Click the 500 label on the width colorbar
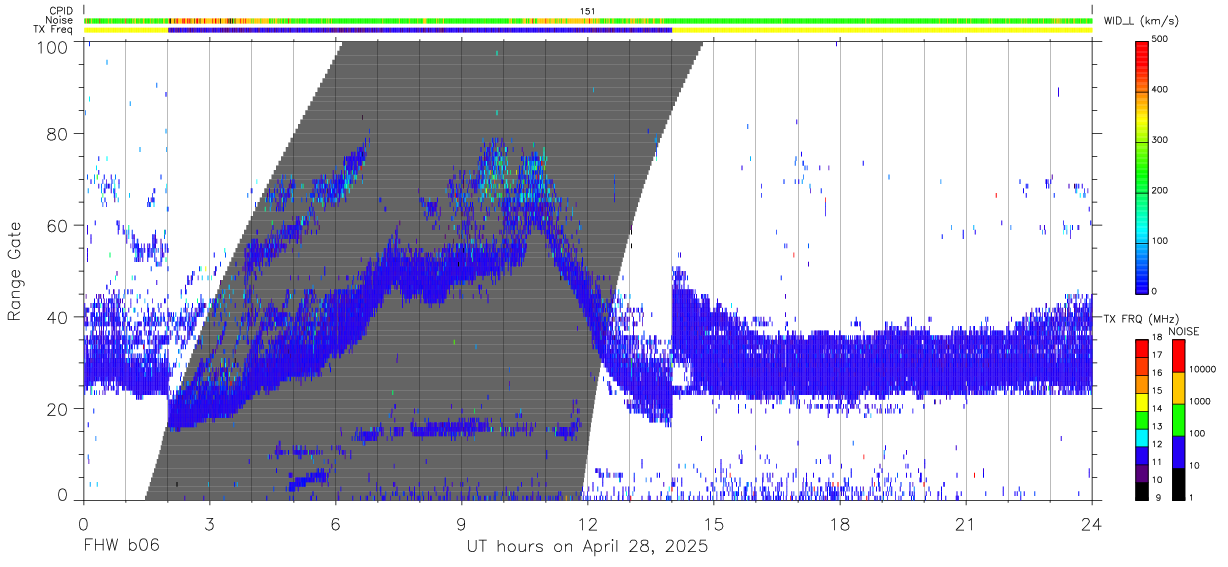1228x567 pixels. coord(1160,39)
